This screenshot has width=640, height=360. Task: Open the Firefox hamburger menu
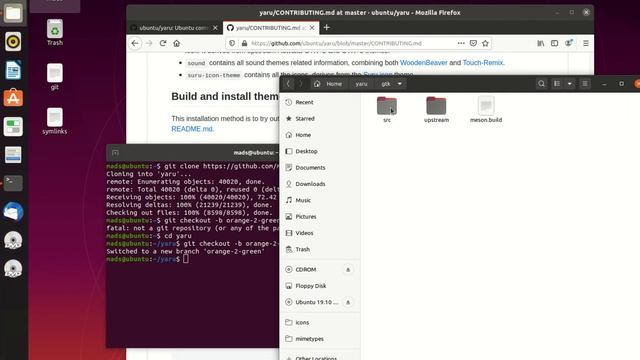click(x=586, y=43)
